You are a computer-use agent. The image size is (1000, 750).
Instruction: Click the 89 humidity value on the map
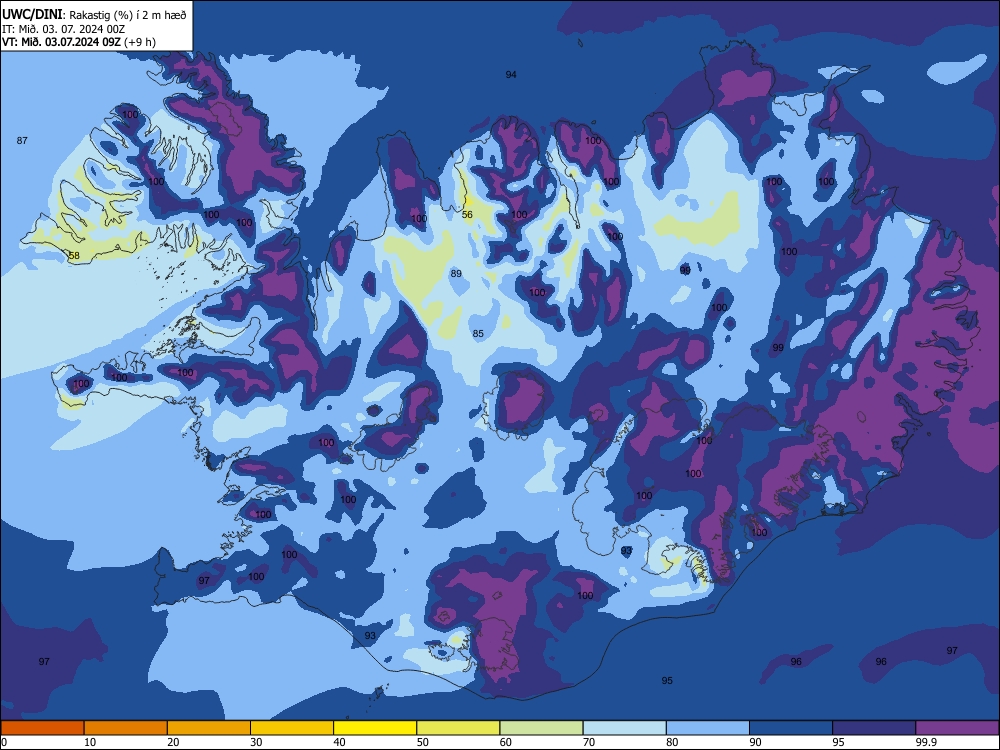456,274
